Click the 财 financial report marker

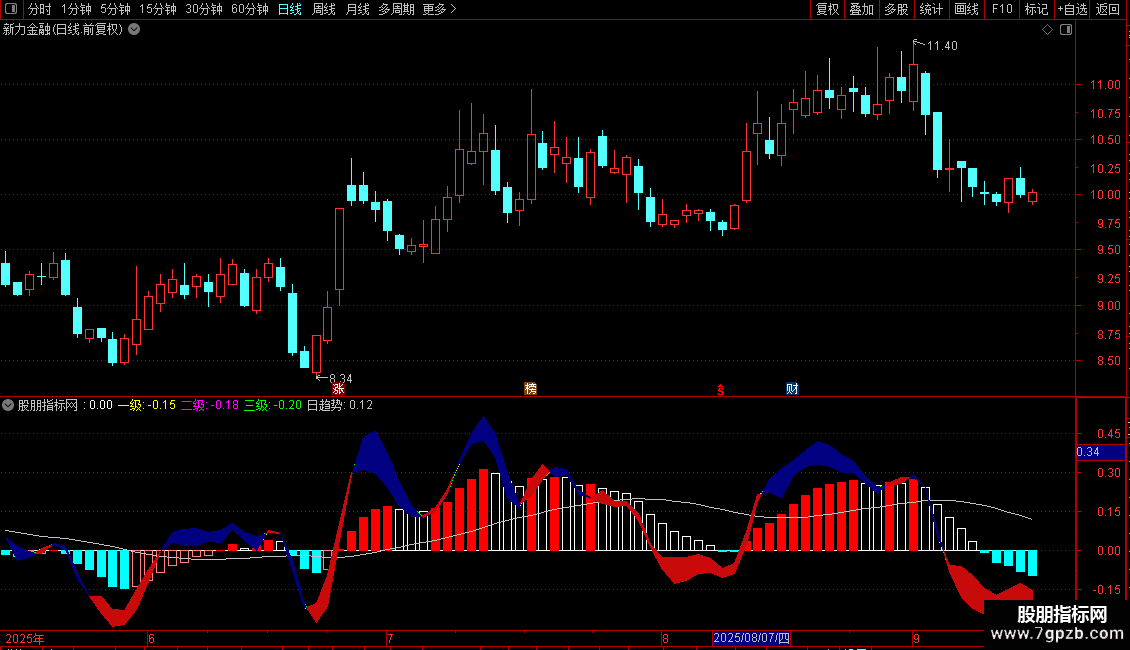pyautogui.click(x=792, y=388)
